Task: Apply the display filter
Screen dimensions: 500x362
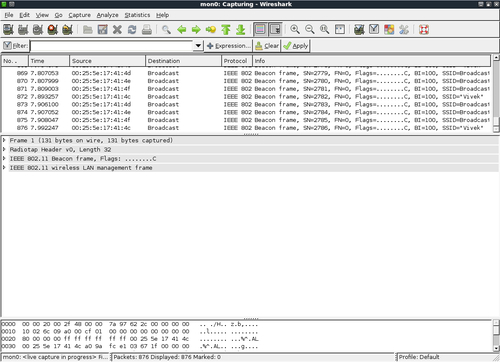Action: (295, 46)
